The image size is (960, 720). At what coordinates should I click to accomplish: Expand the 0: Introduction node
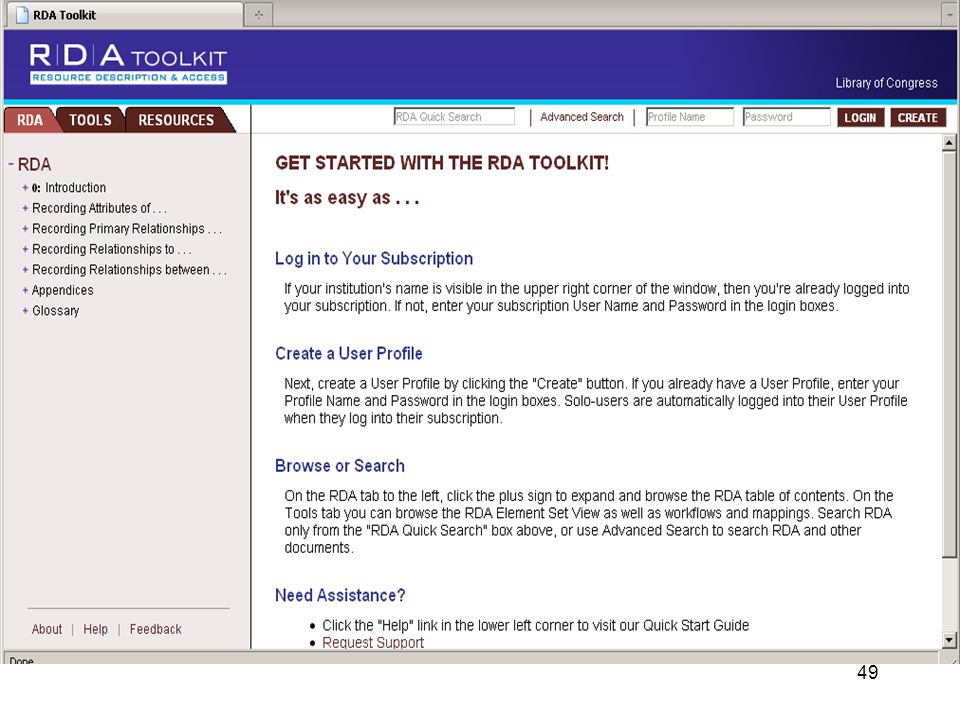[25, 188]
